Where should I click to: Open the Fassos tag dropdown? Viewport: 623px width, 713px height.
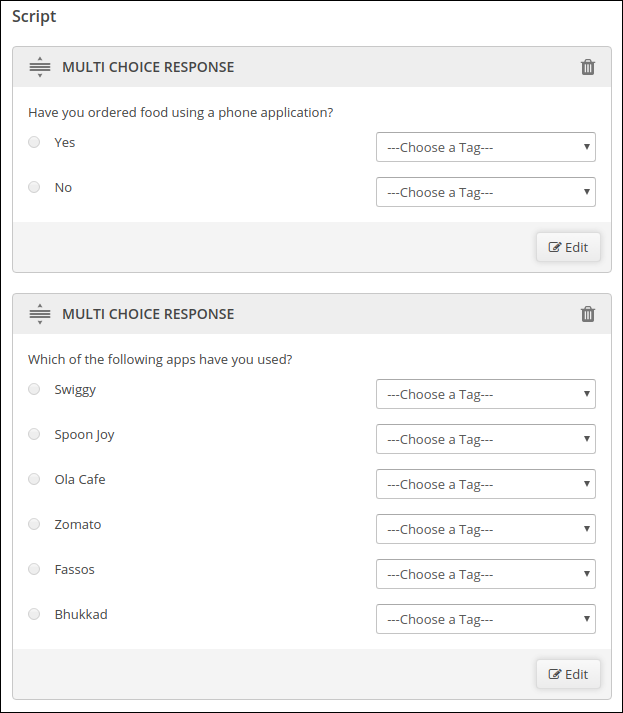click(486, 574)
